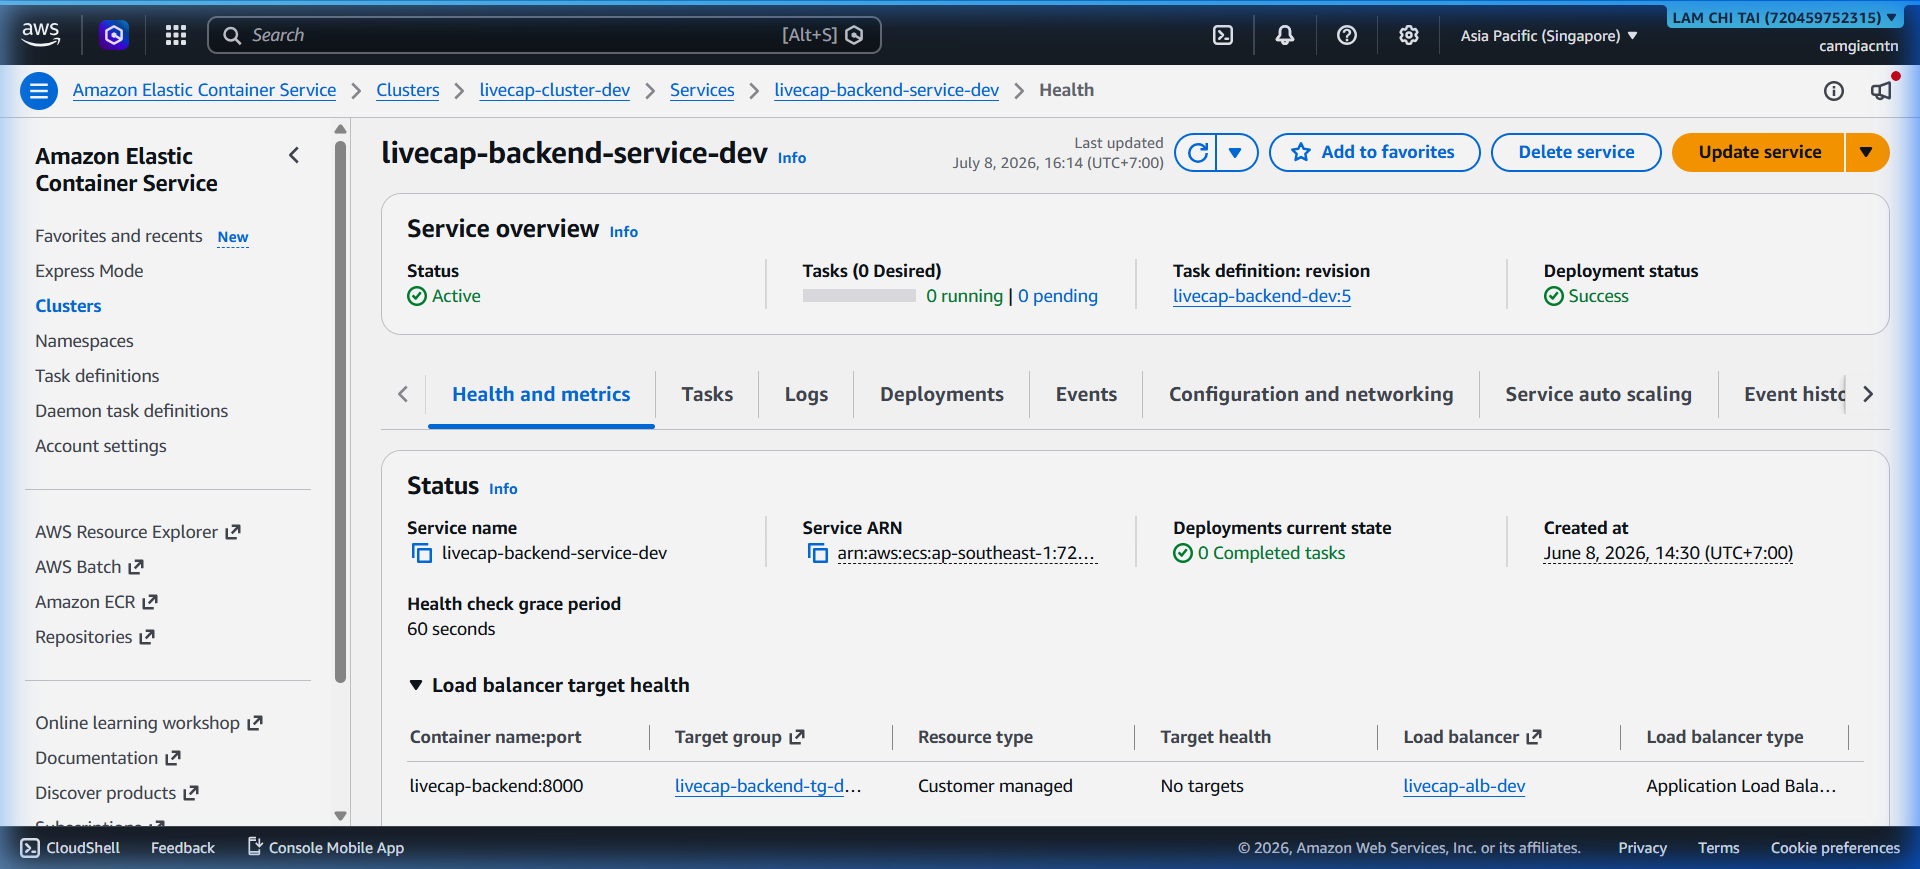The image size is (1920, 869).
Task: Open the info panel circle icon
Action: coord(1833,91)
